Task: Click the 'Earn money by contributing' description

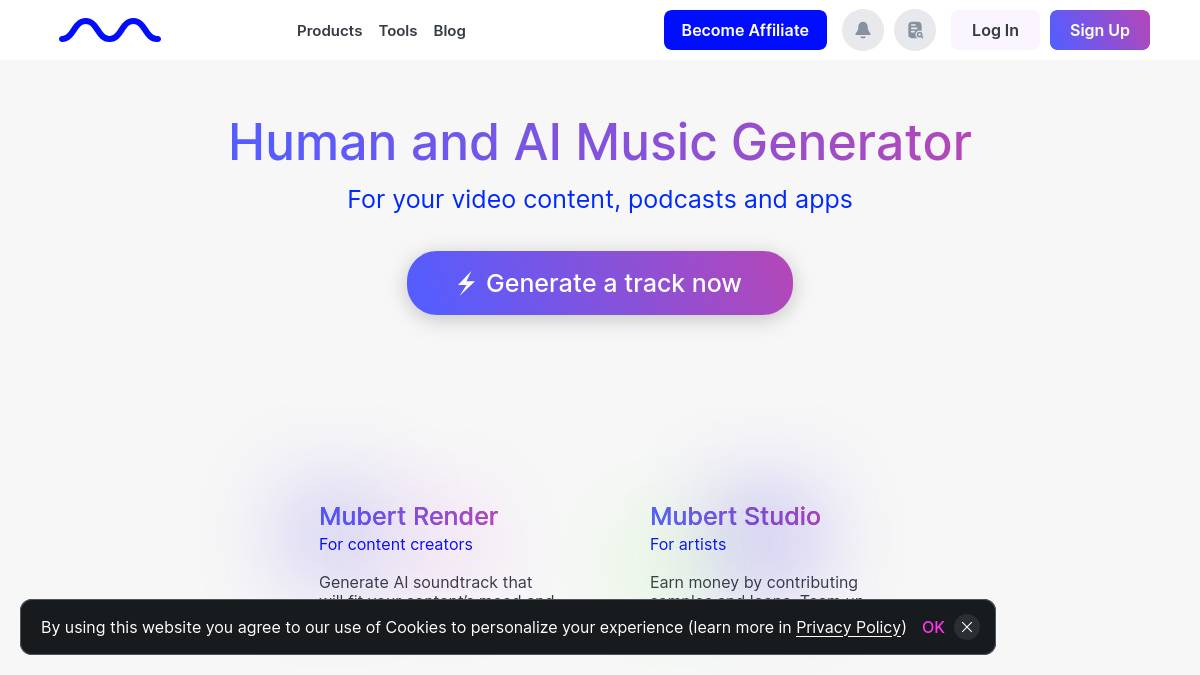Action: pos(753,582)
